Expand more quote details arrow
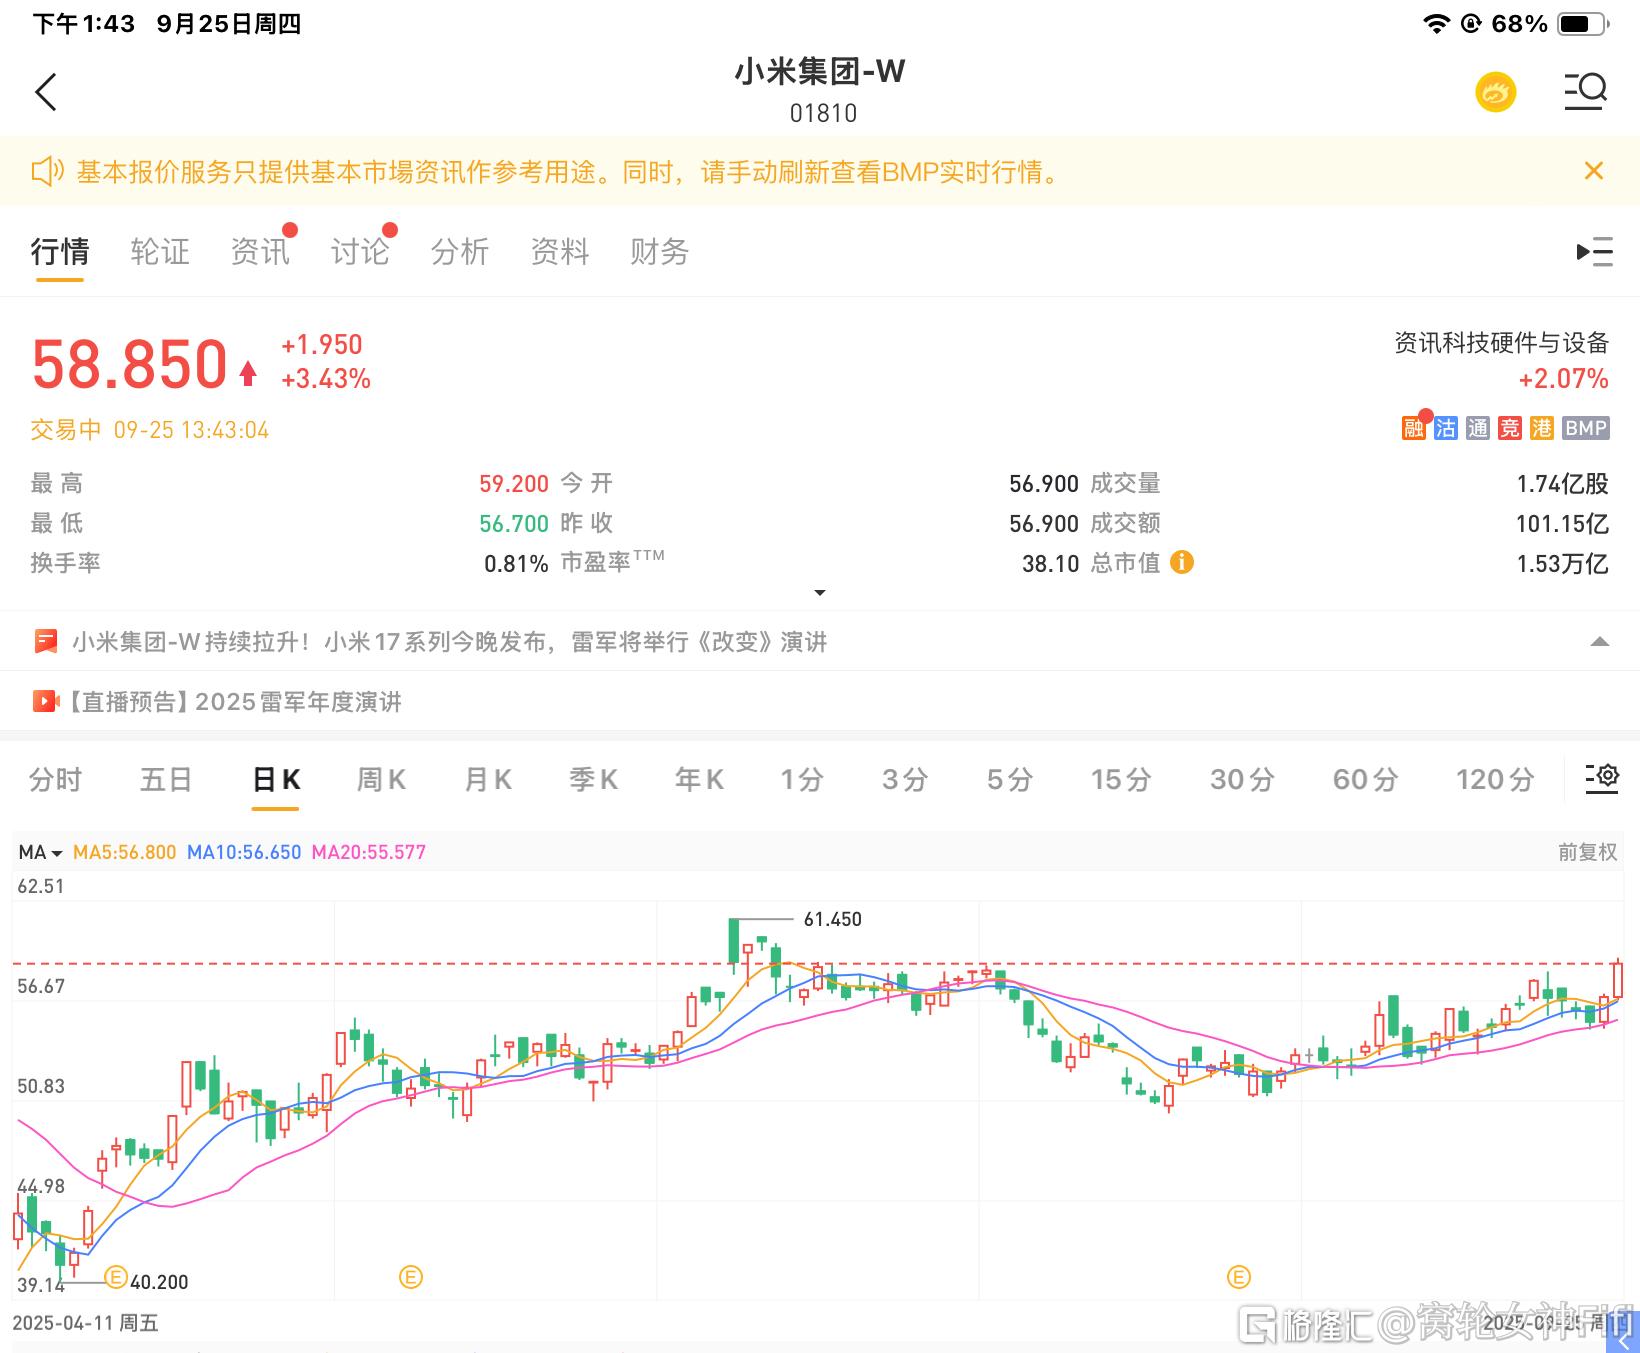Viewport: 1640px width, 1353px height. (820, 593)
